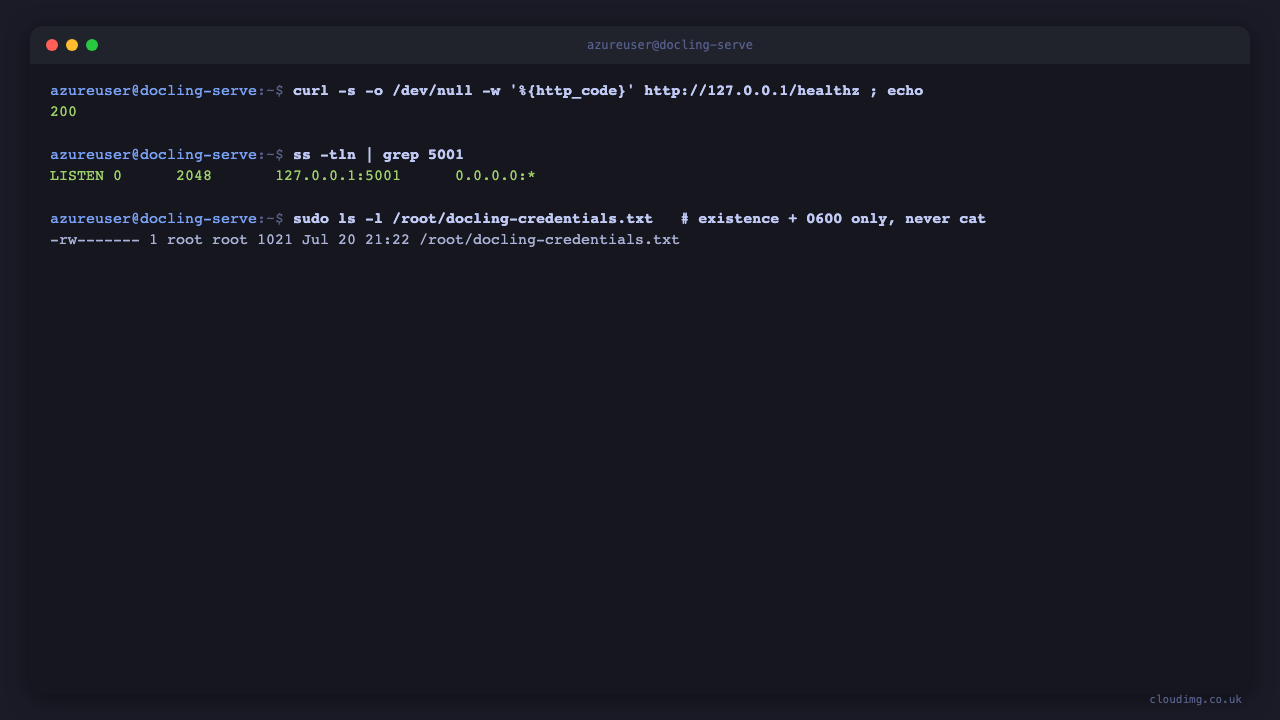Click the 2048 backlog value

(194, 176)
